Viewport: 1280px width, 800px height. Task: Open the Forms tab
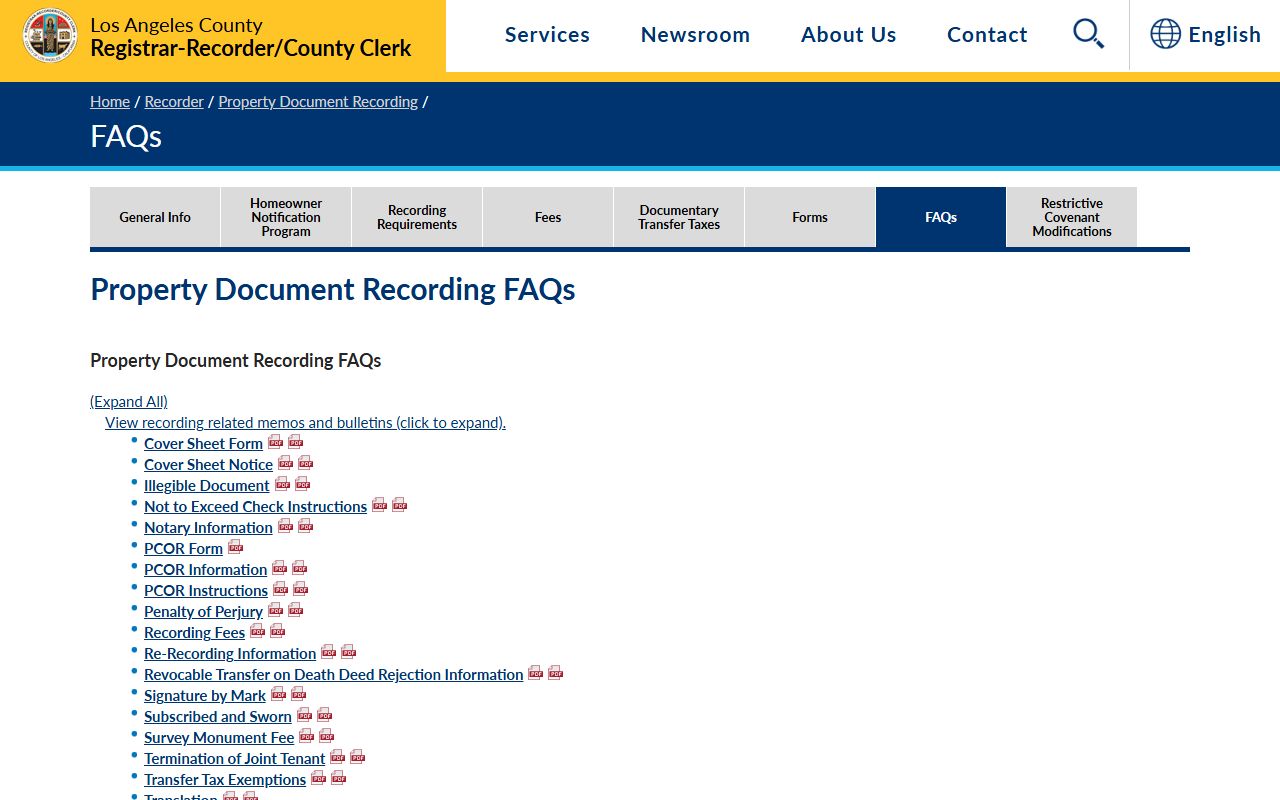[x=810, y=217]
